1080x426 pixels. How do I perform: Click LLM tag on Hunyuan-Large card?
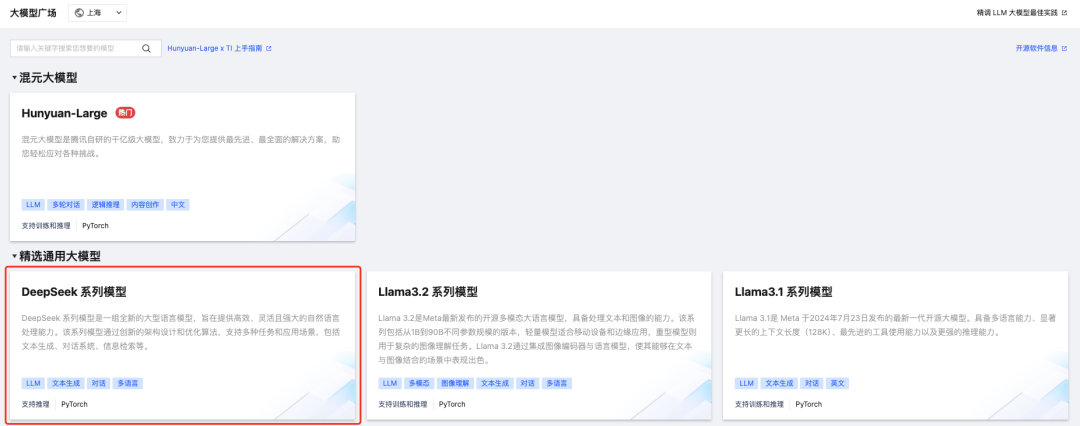[x=33, y=205]
